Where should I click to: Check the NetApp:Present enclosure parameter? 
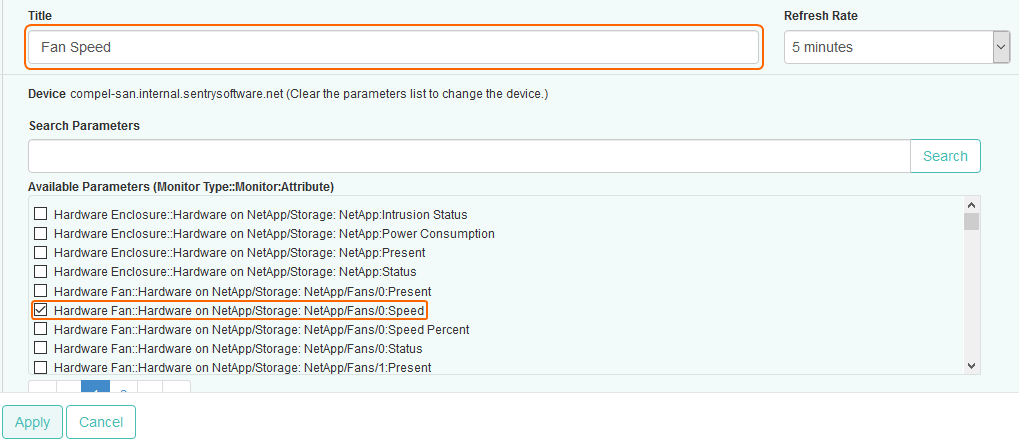(41, 253)
